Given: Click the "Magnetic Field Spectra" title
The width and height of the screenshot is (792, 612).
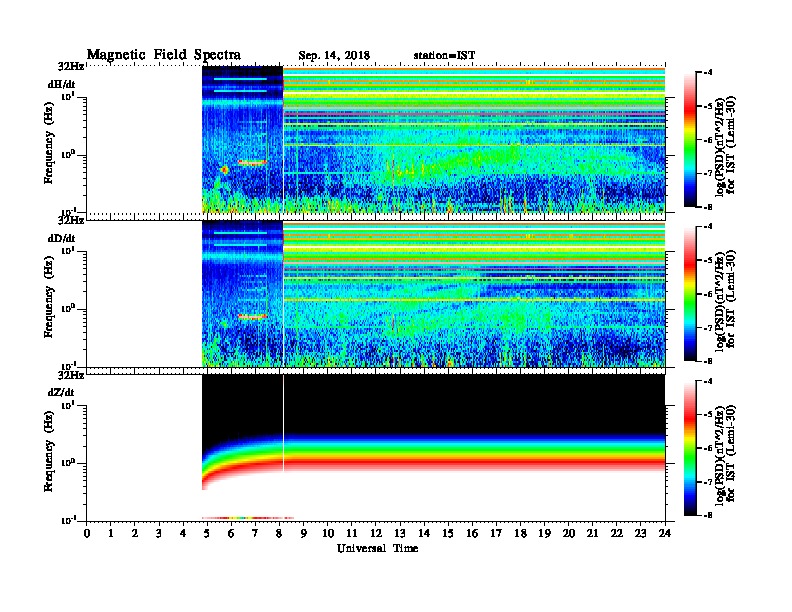Looking at the screenshot, I should coord(163,55).
